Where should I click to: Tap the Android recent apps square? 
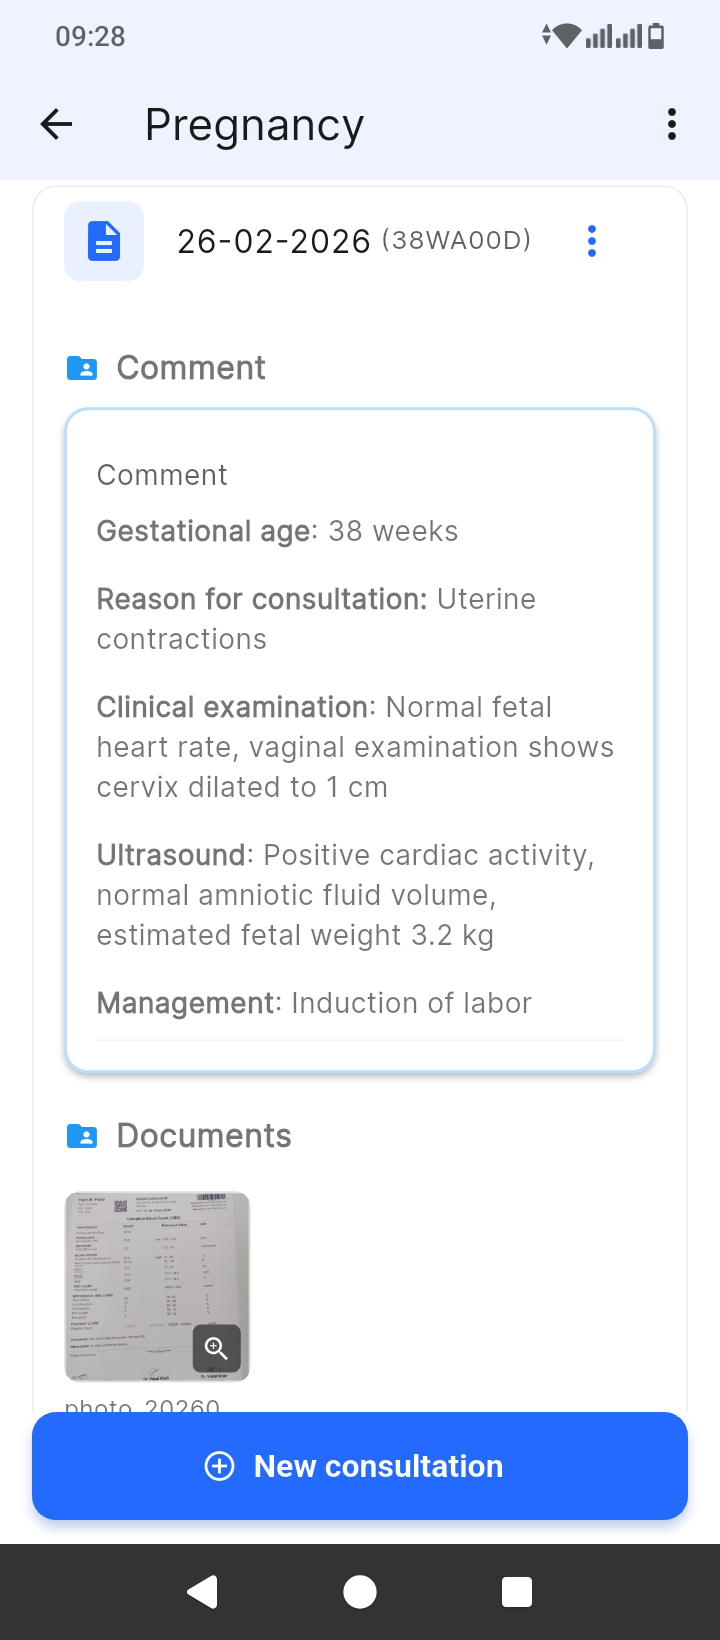point(517,1591)
